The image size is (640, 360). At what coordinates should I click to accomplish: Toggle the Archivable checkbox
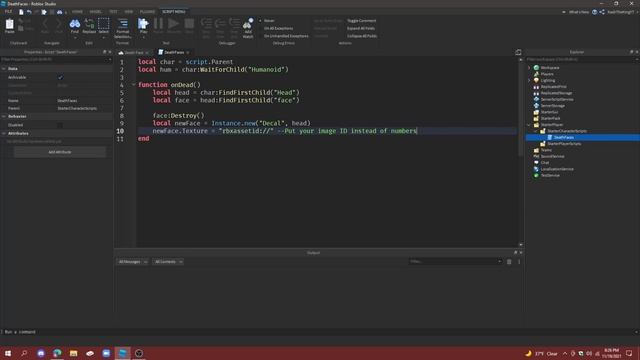pos(60,77)
